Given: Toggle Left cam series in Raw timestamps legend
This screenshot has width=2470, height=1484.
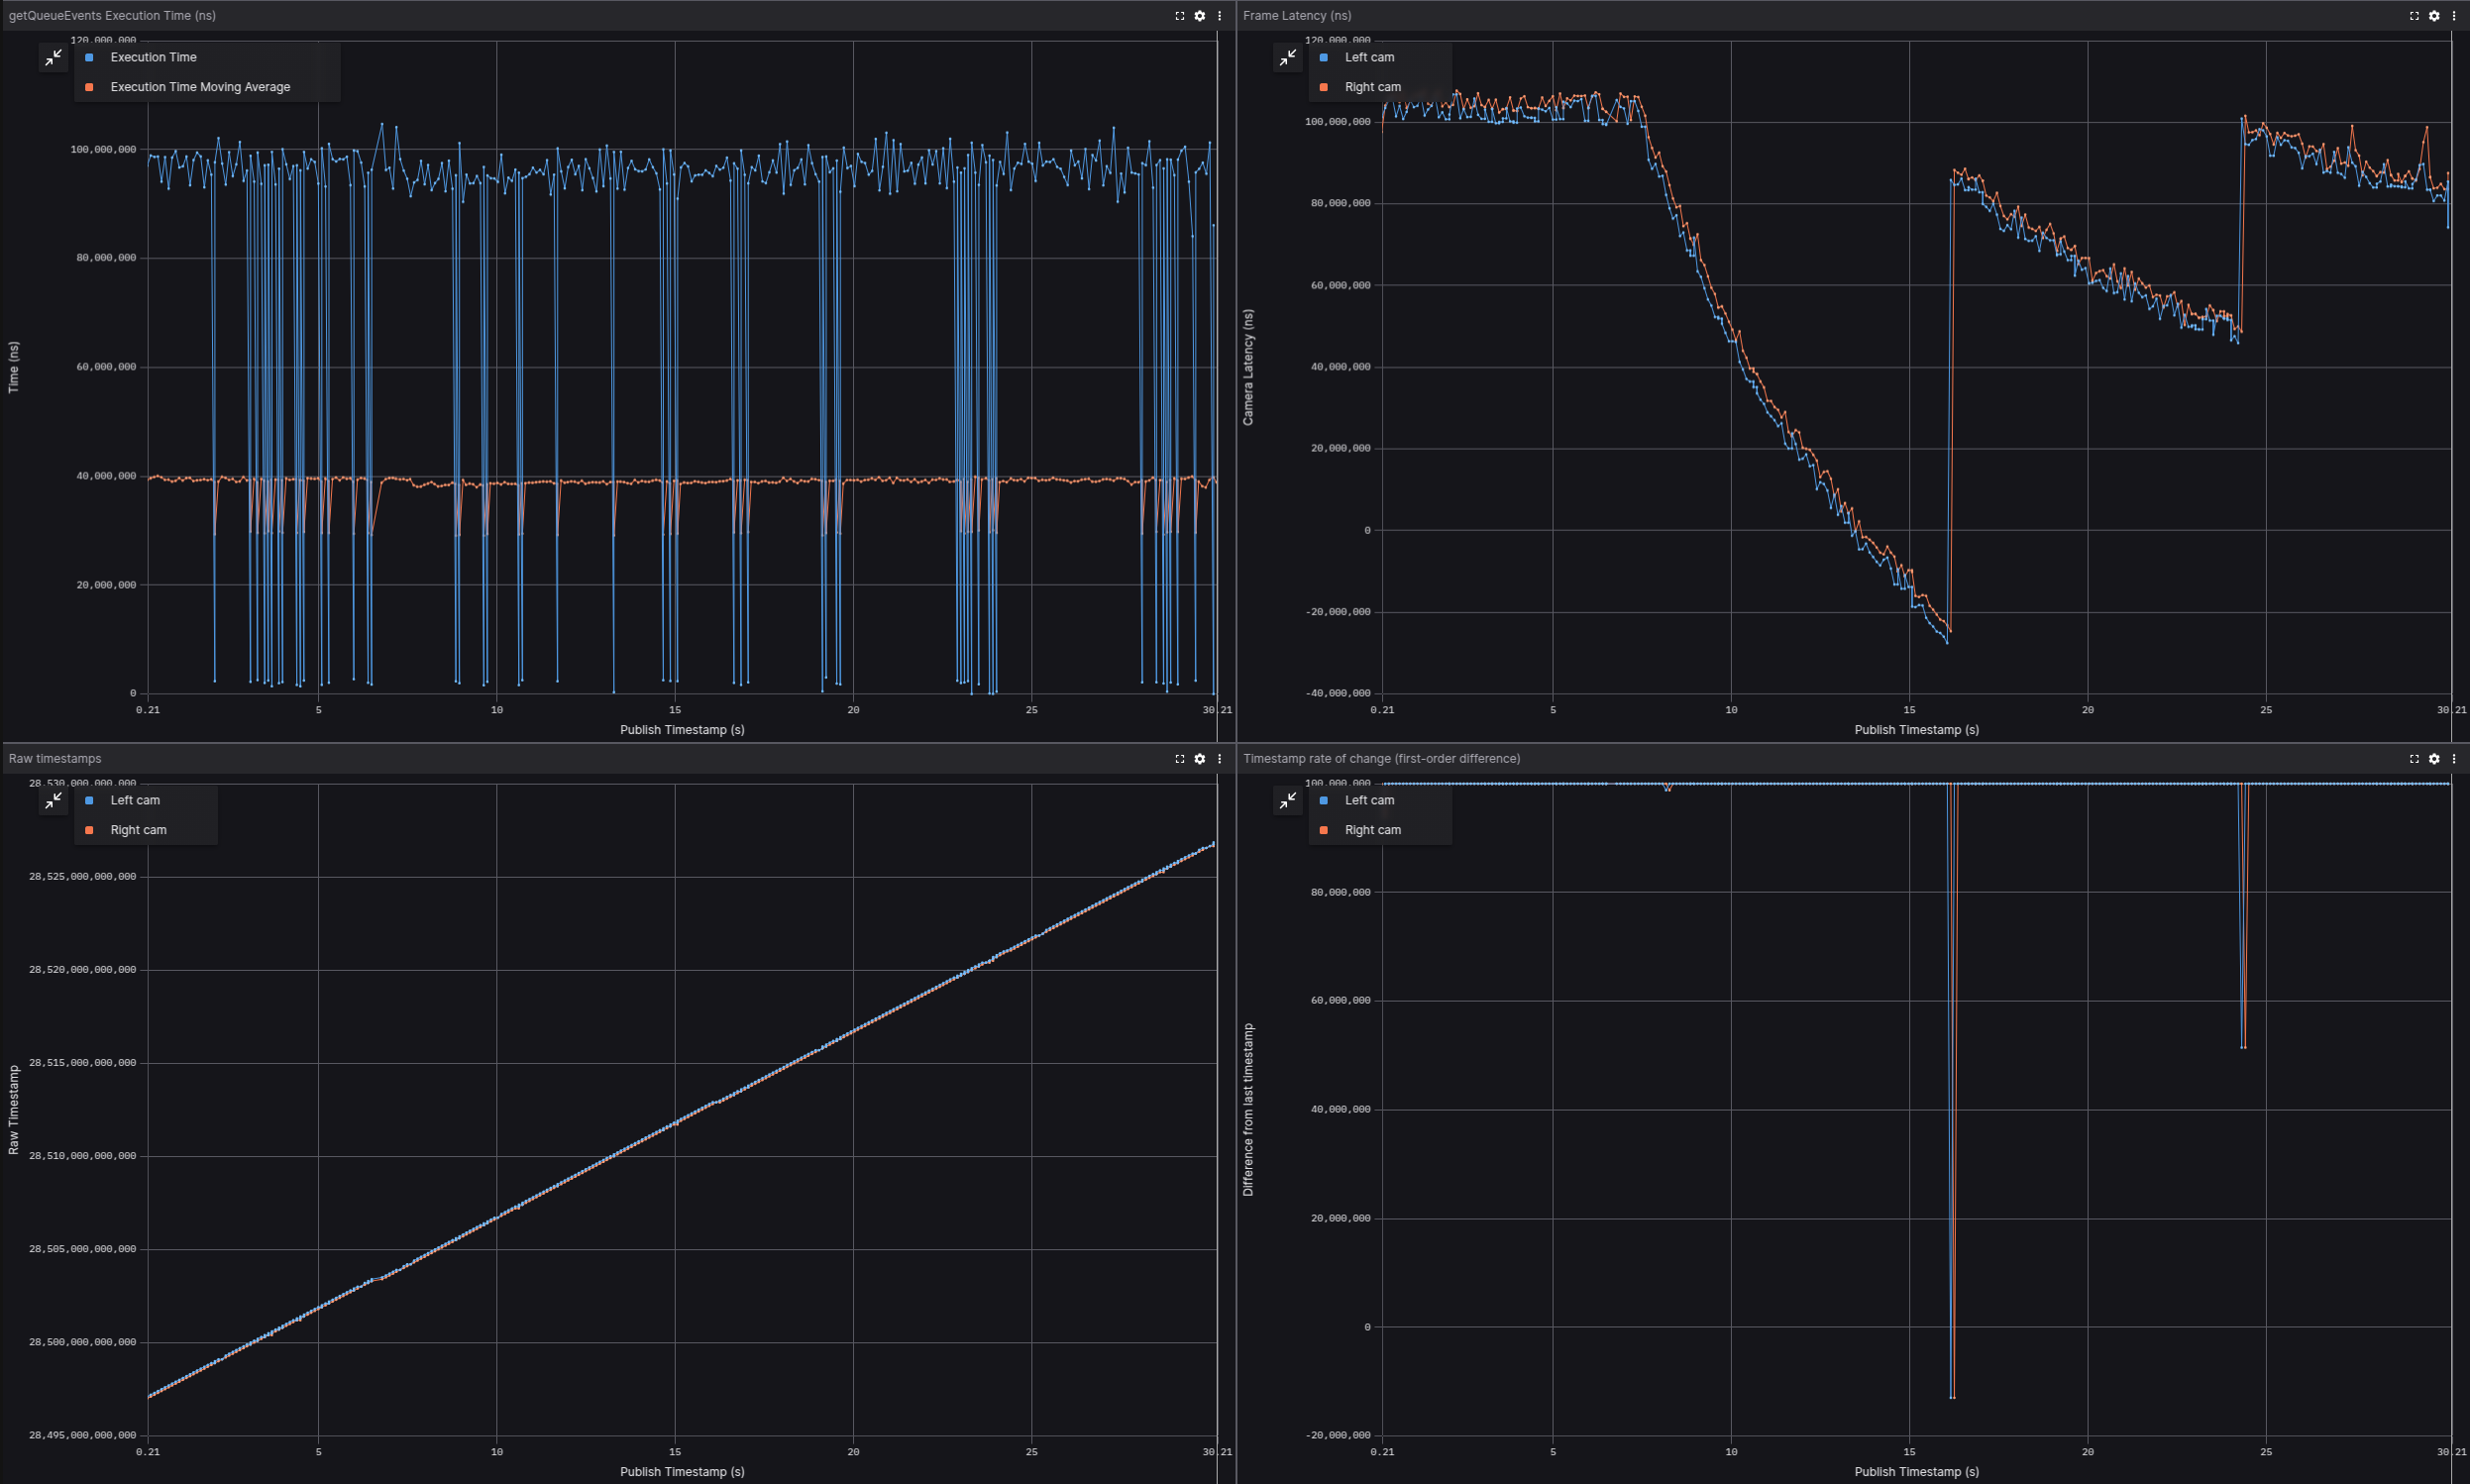Looking at the screenshot, I should pos(135,800).
